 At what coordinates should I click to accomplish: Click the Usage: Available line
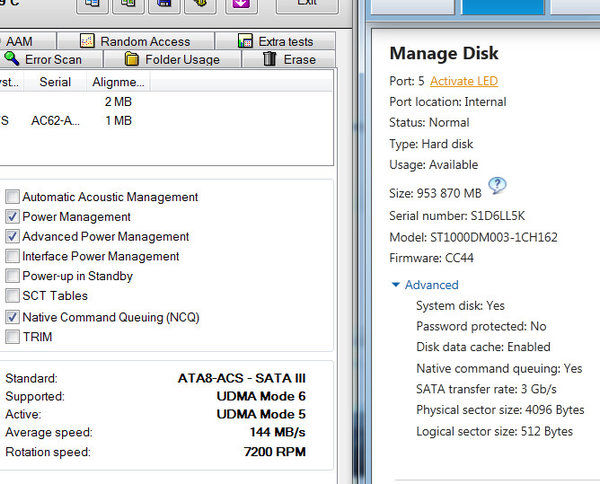point(434,165)
